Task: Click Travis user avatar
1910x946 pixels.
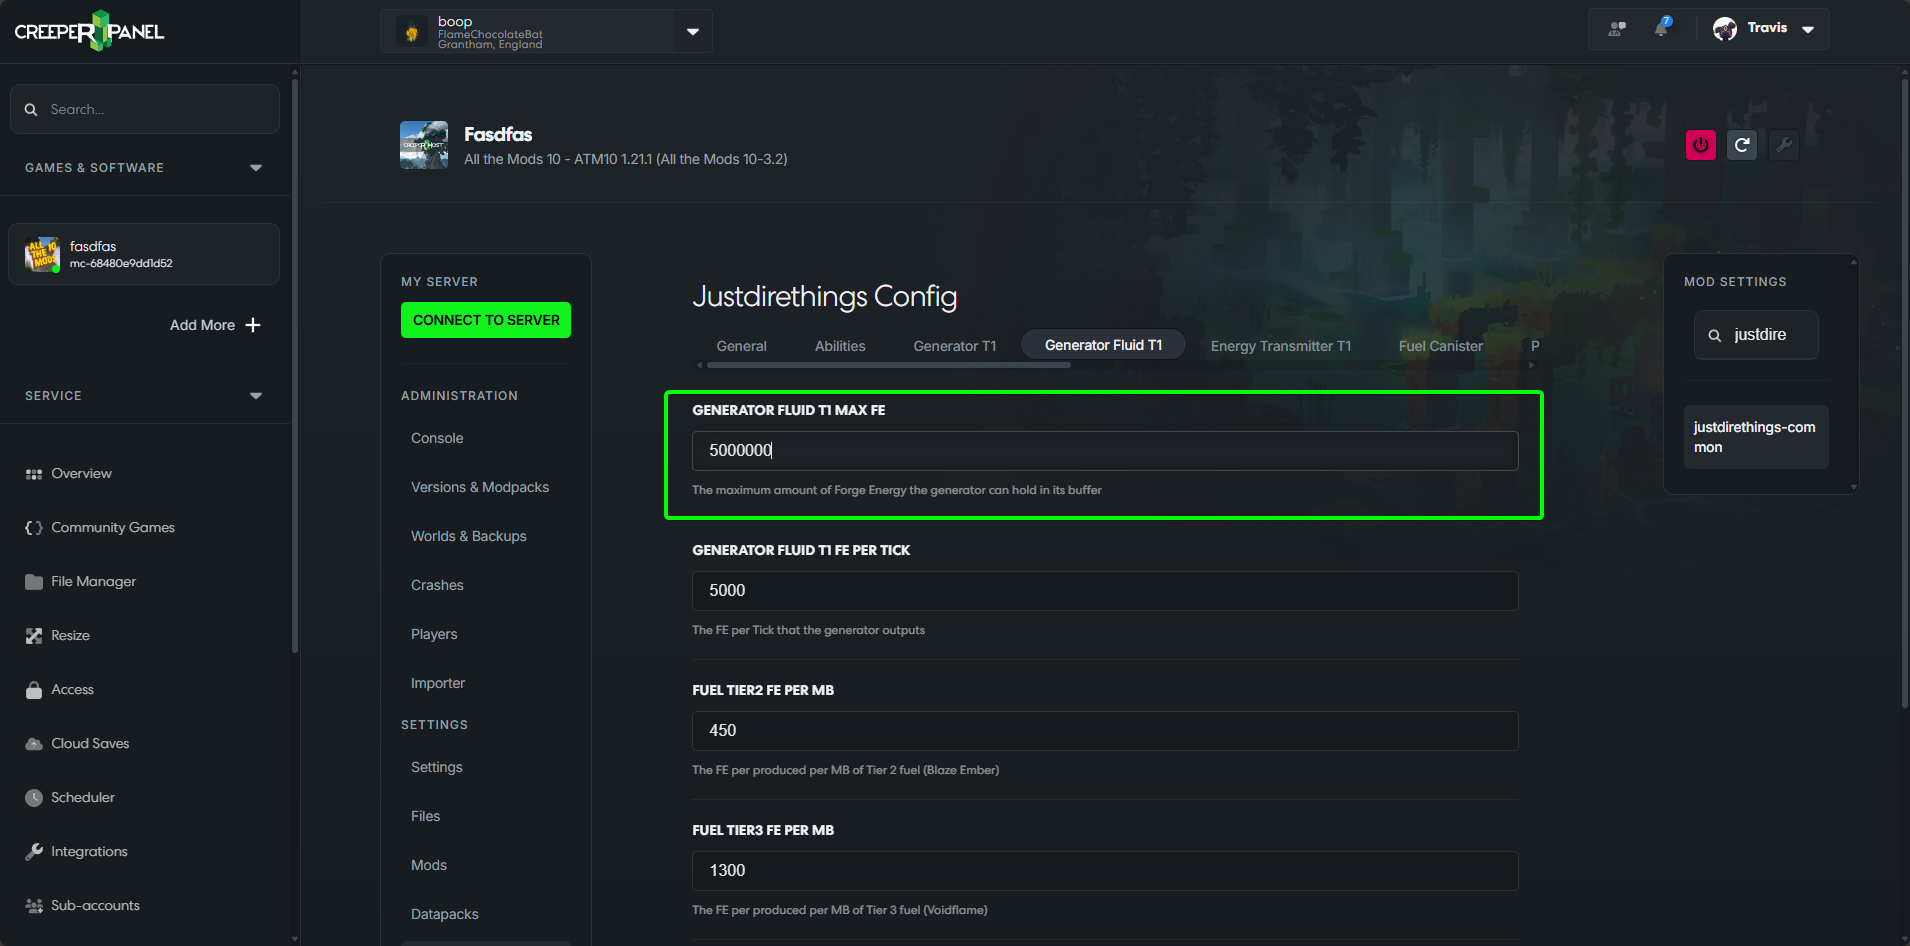Action: [x=1725, y=29]
